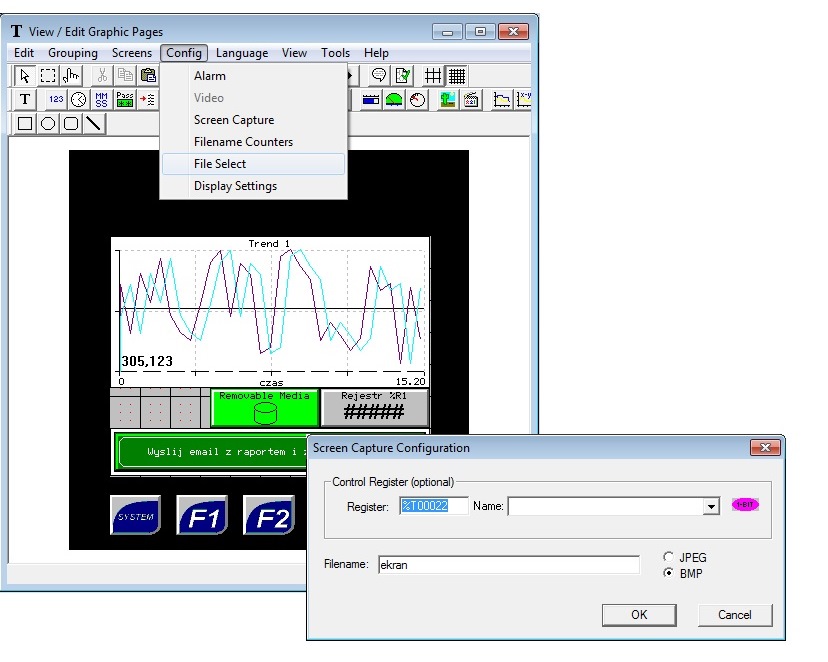Toggle the coarse grid icon

coord(433,76)
